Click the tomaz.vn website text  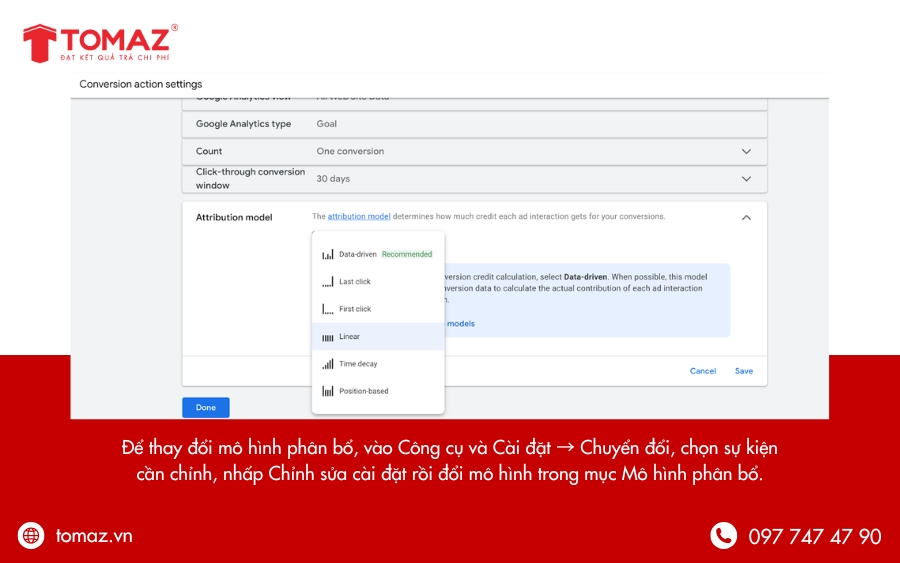(x=95, y=536)
